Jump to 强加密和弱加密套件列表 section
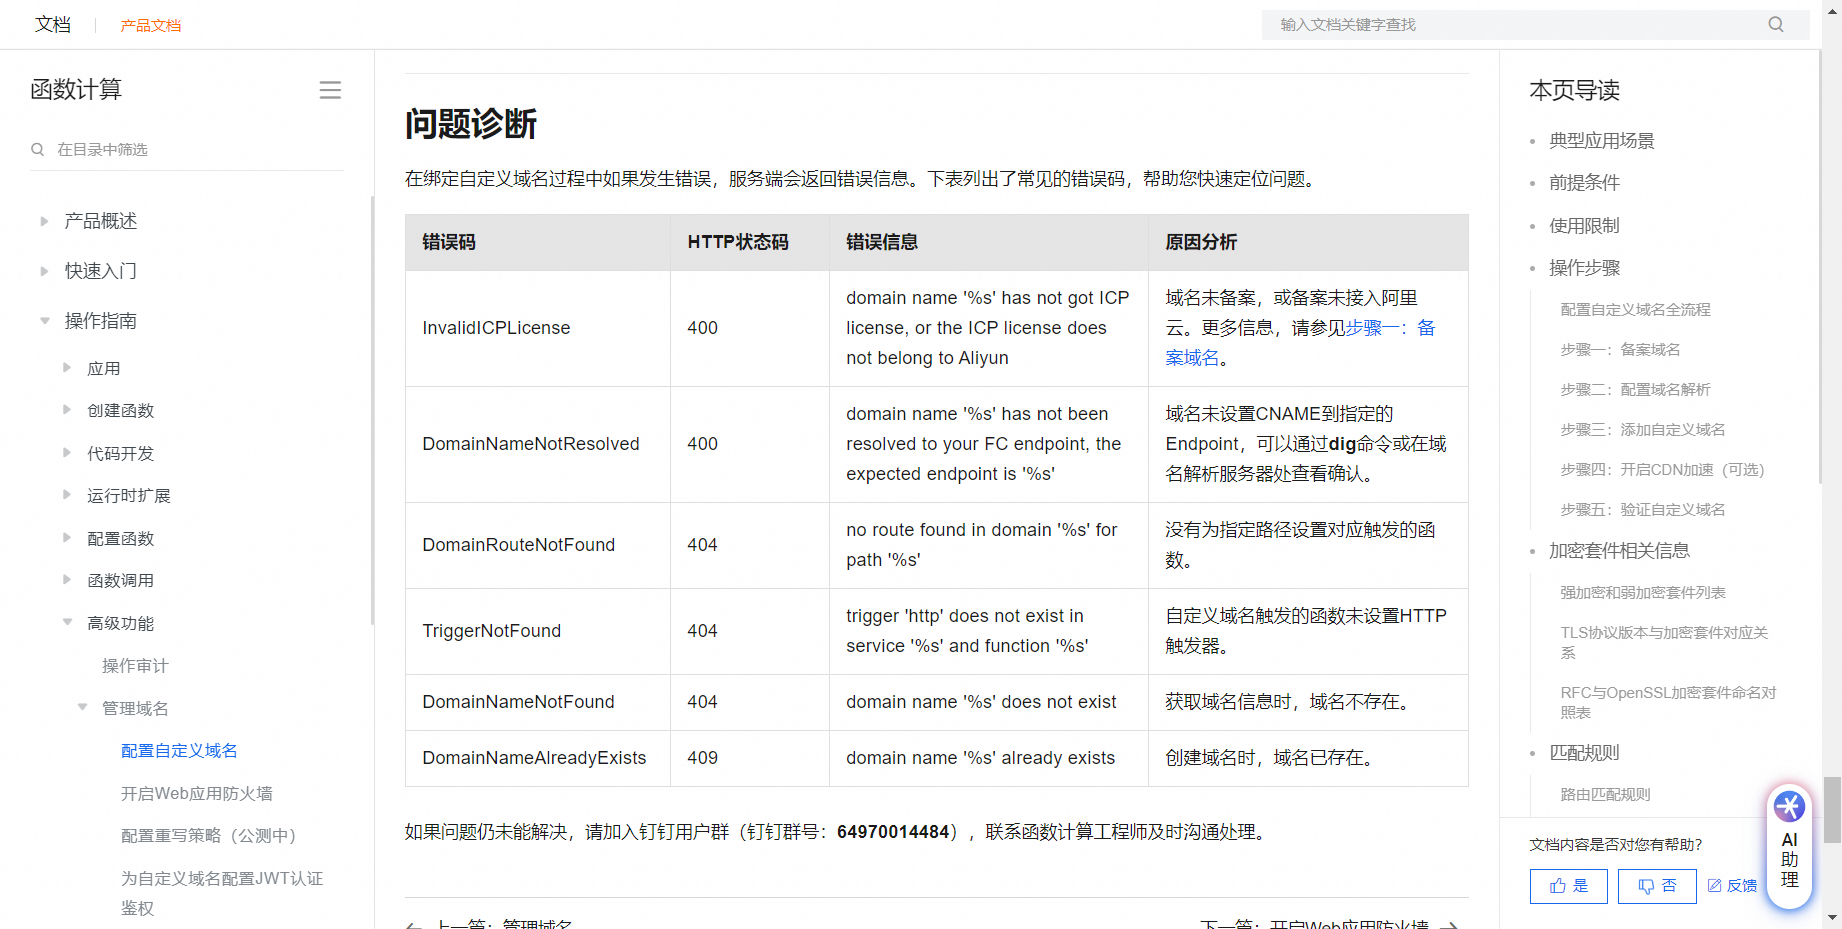1842x929 pixels. (1643, 593)
